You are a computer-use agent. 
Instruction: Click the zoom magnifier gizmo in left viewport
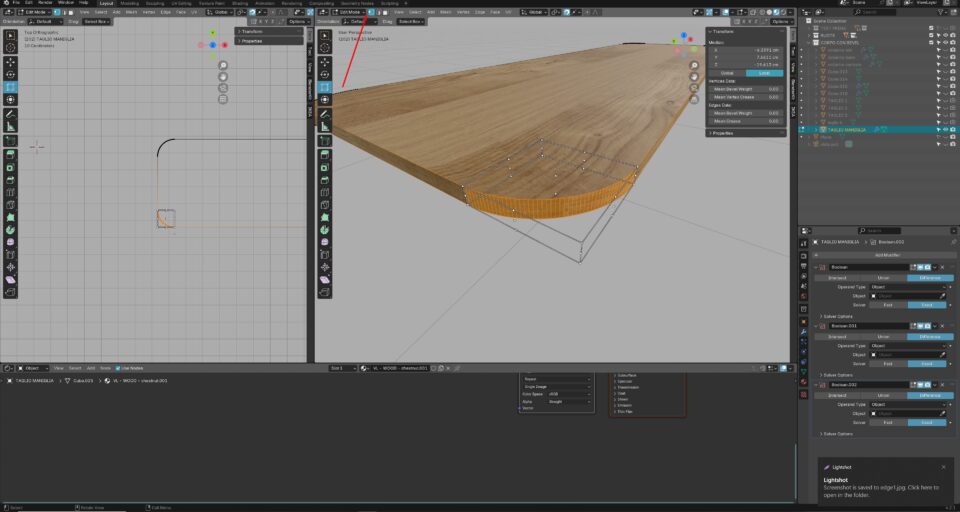click(x=222, y=66)
